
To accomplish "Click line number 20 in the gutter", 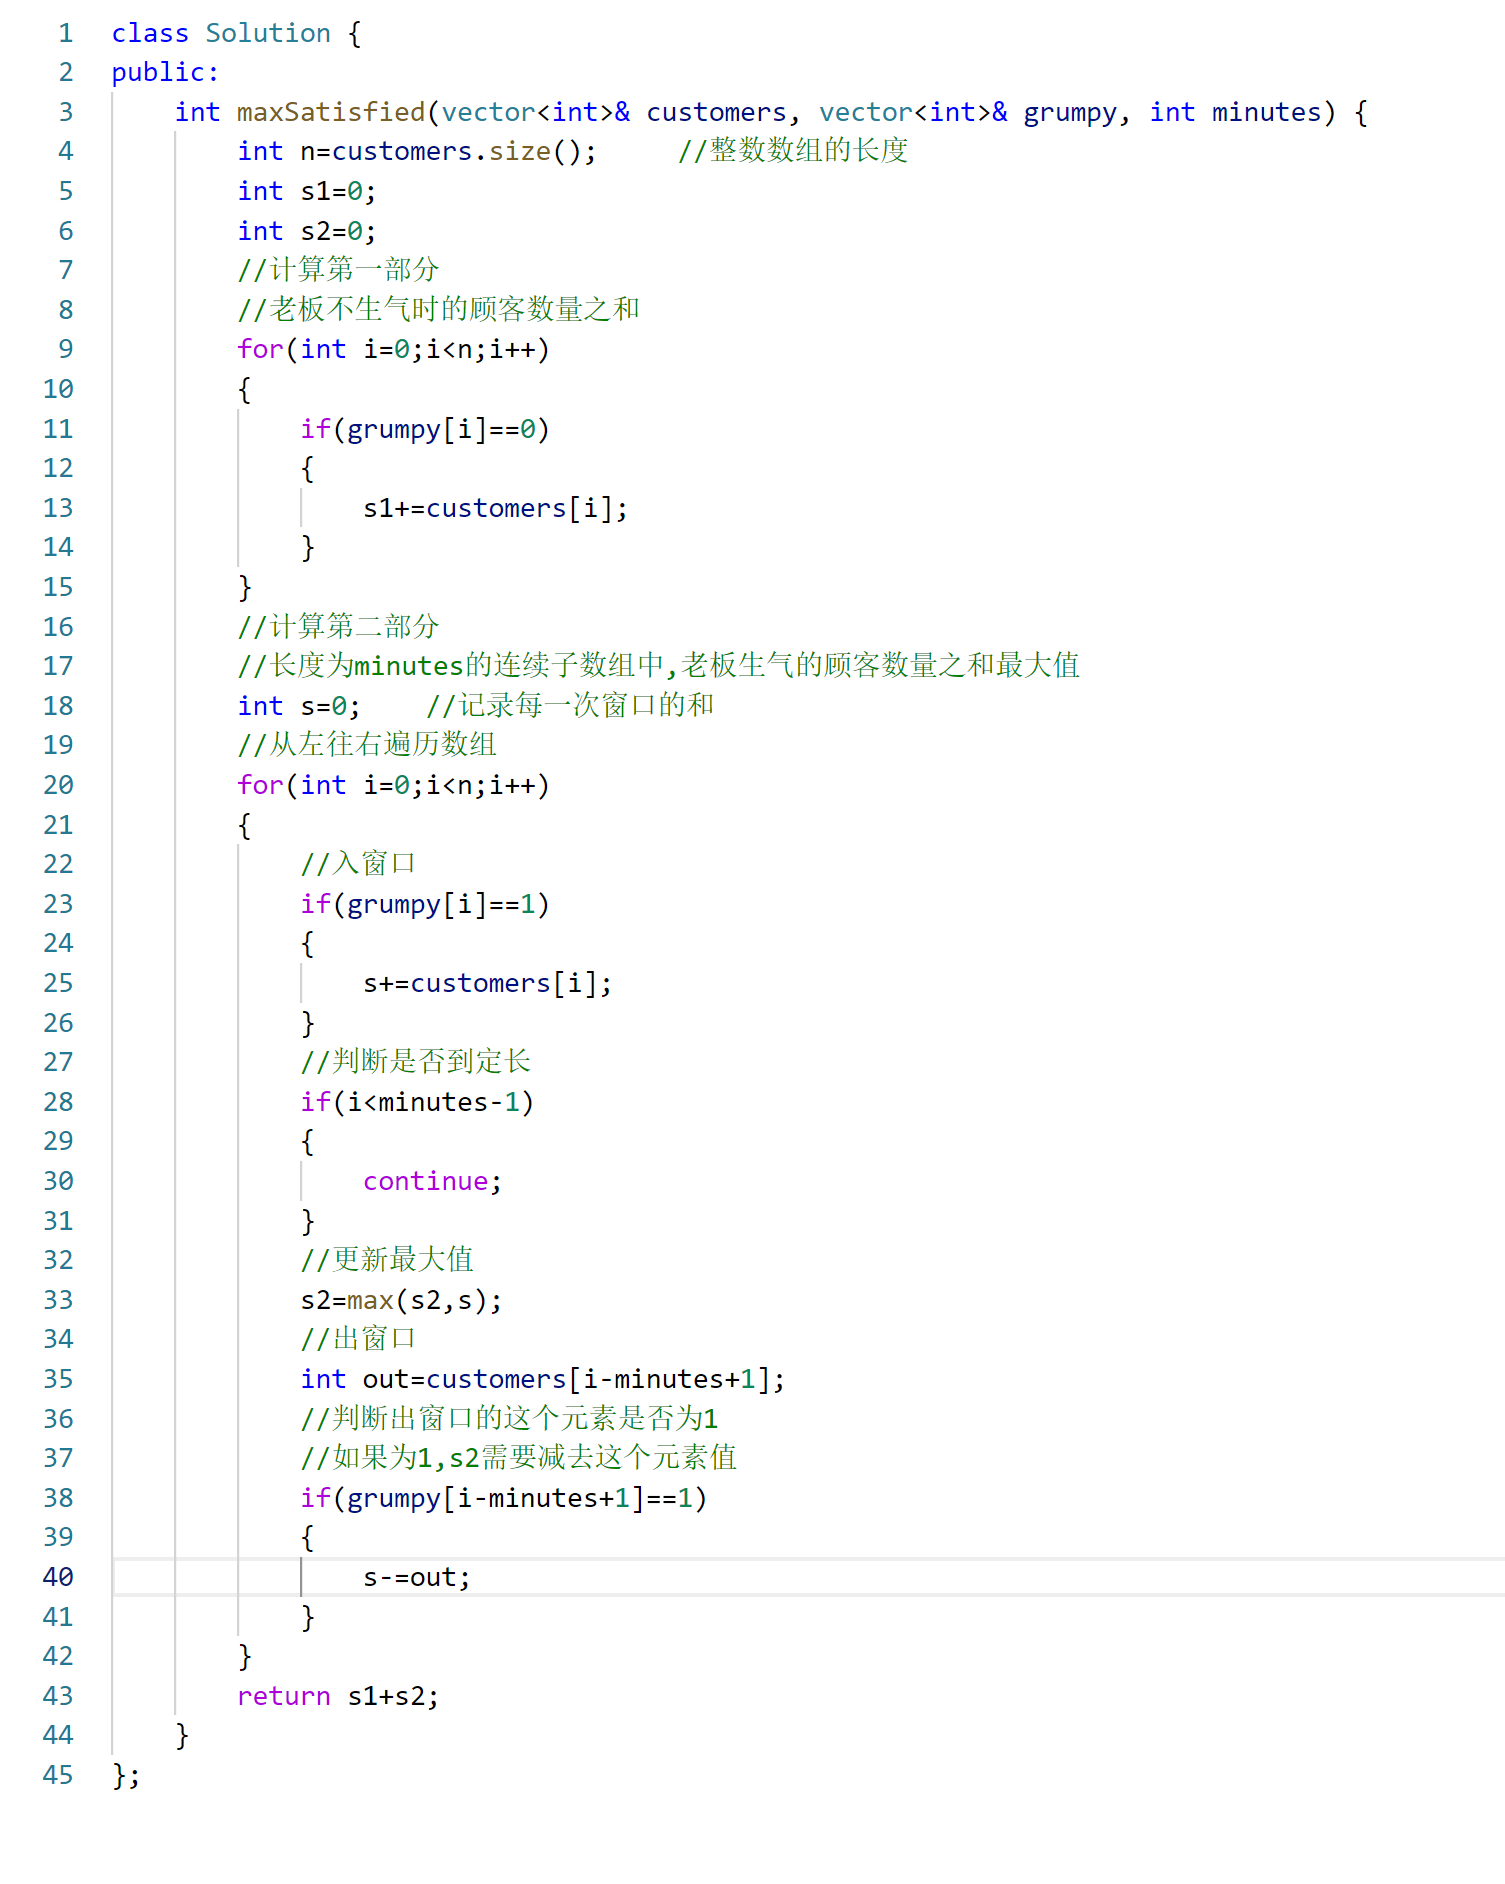I will [58, 785].
